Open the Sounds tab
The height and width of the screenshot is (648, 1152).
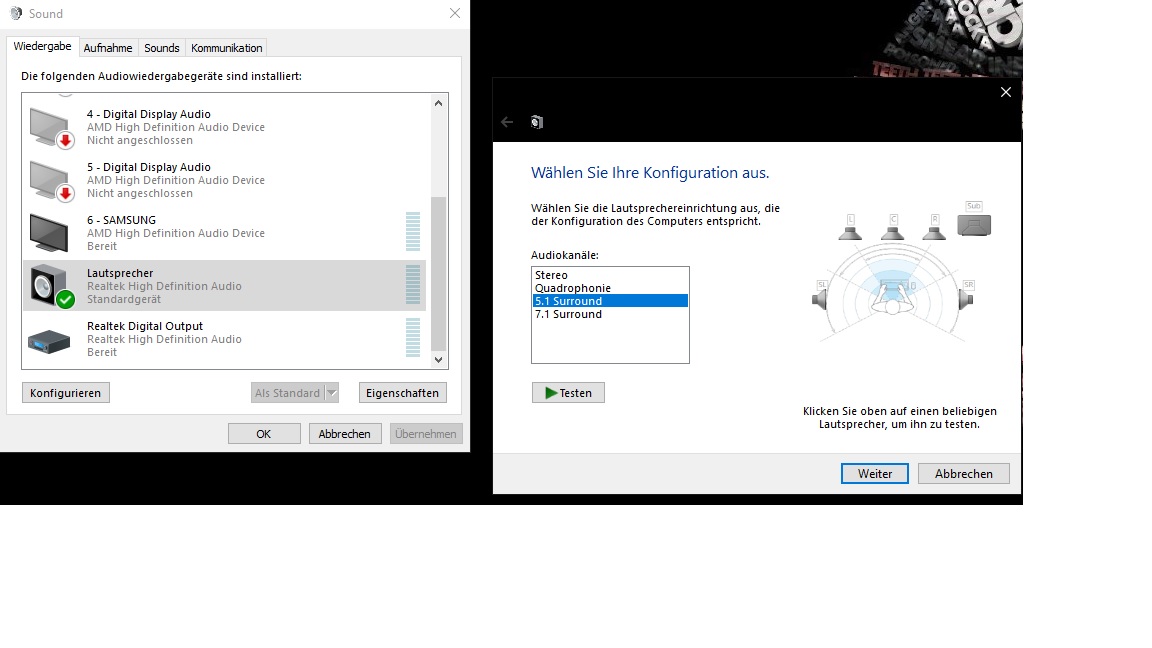click(x=162, y=48)
